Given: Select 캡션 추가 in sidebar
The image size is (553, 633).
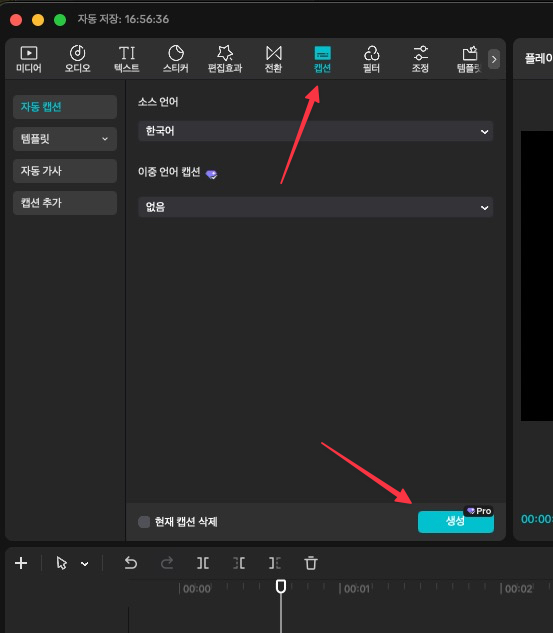Looking at the screenshot, I should point(65,203).
